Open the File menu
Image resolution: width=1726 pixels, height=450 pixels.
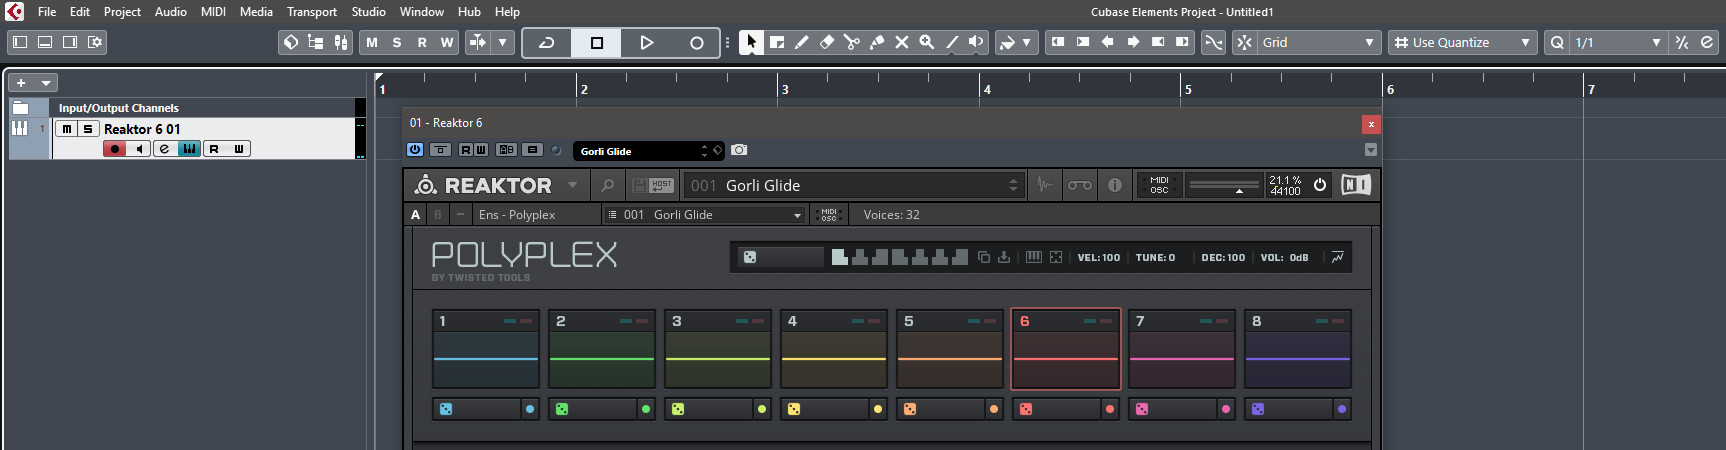pyautogui.click(x=47, y=12)
